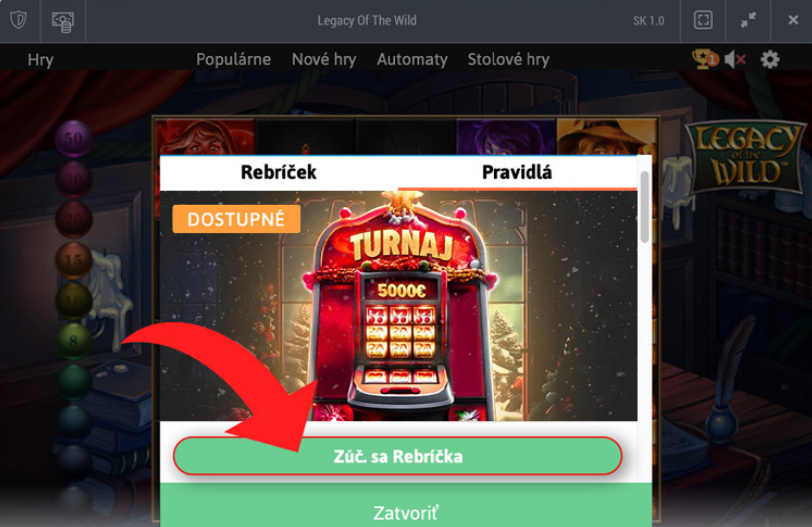Switch to the Pravidlá tab
Screen dimensions: 812x527
pos(517,172)
